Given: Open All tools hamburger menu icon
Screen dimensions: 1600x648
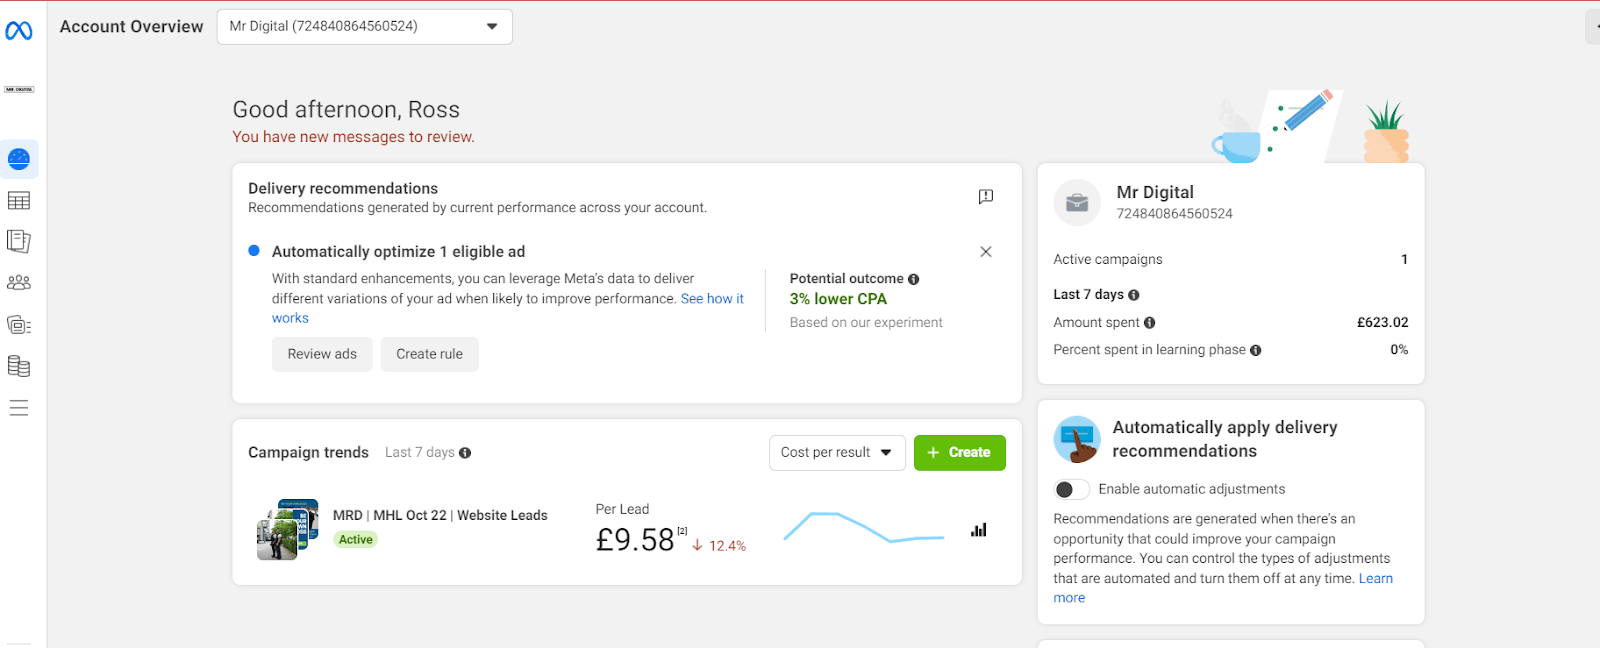Looking at the screenshot, I should pyautogui.click(x=19, y=408).
